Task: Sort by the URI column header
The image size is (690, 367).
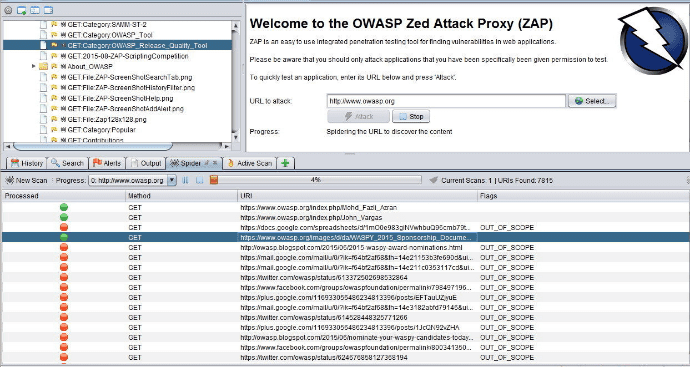Action: [357, 196]
